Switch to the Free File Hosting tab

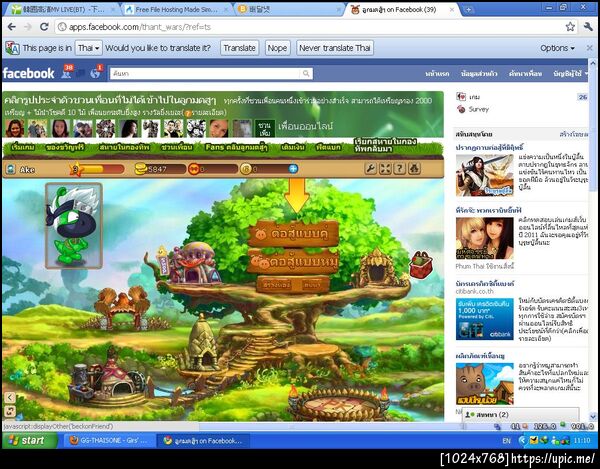(x=176, y=10)
